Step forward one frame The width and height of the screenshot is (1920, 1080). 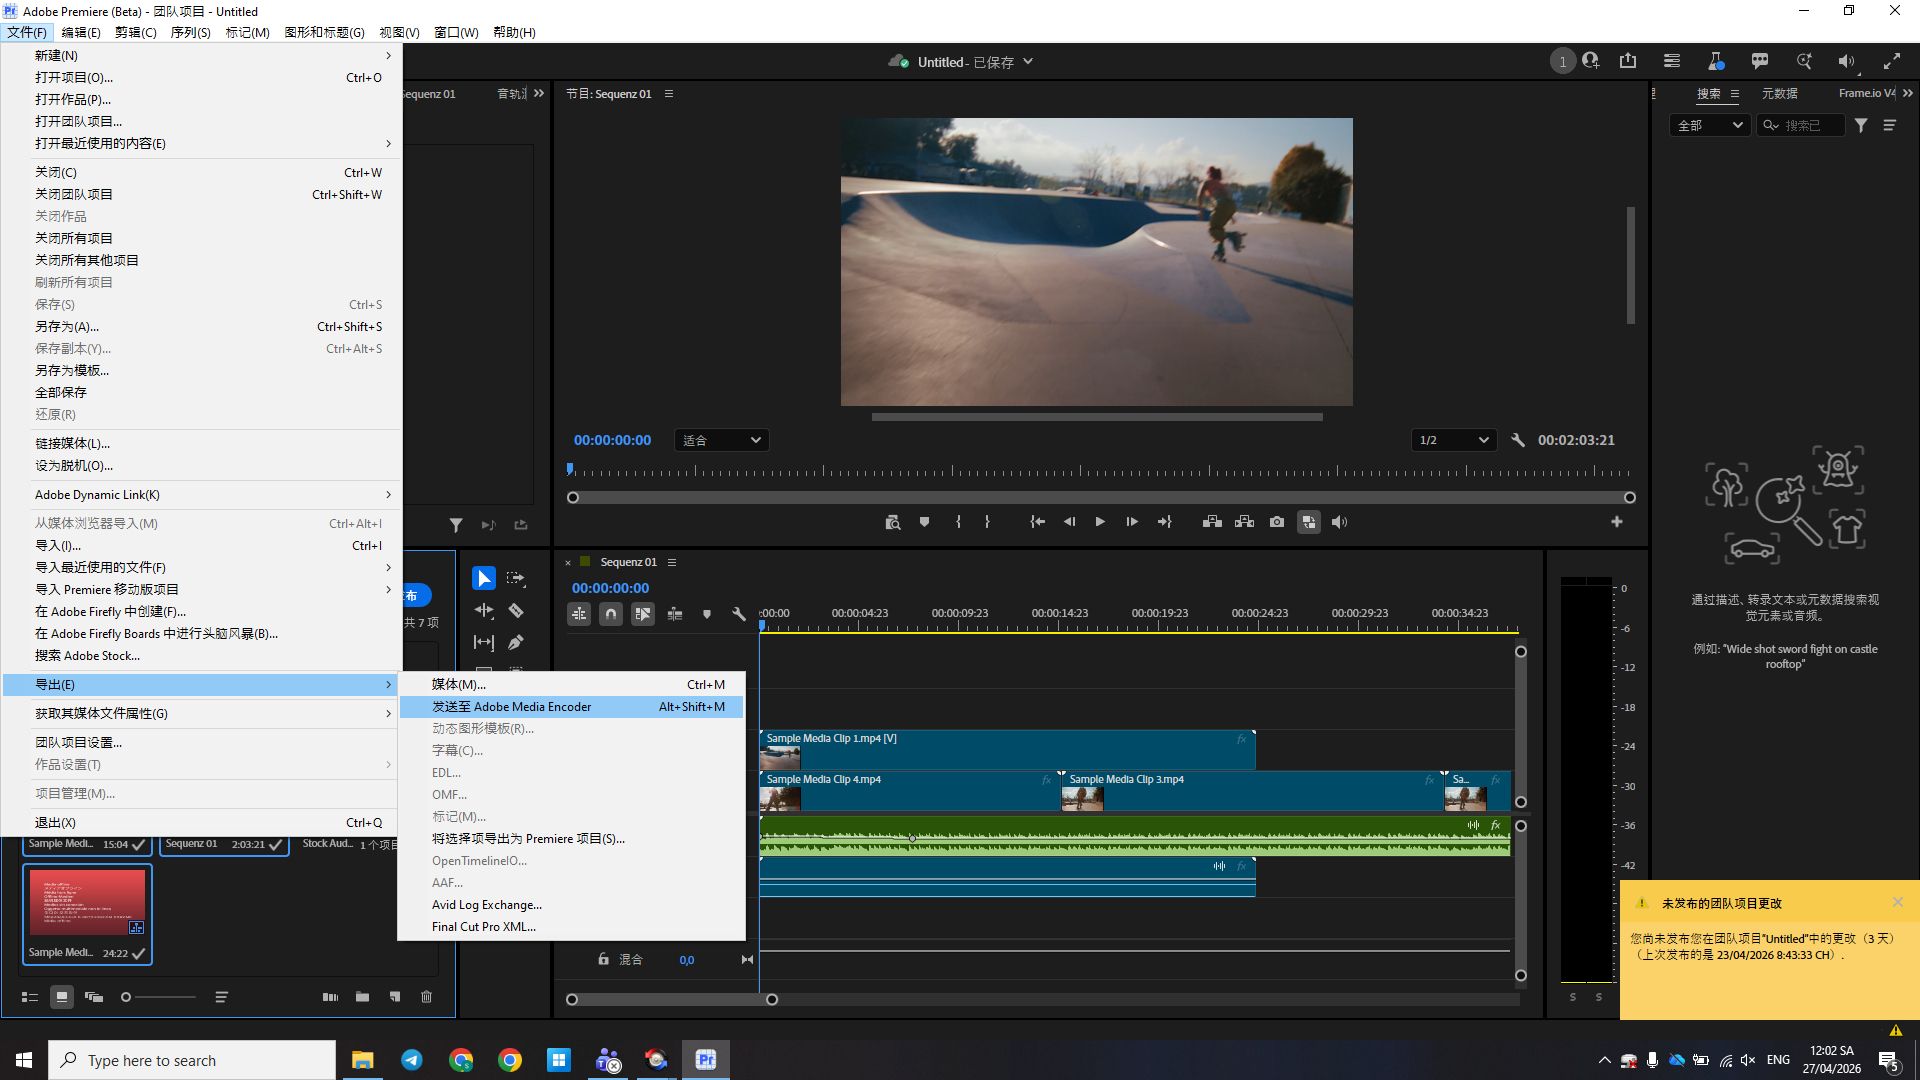pos(1131,522)
